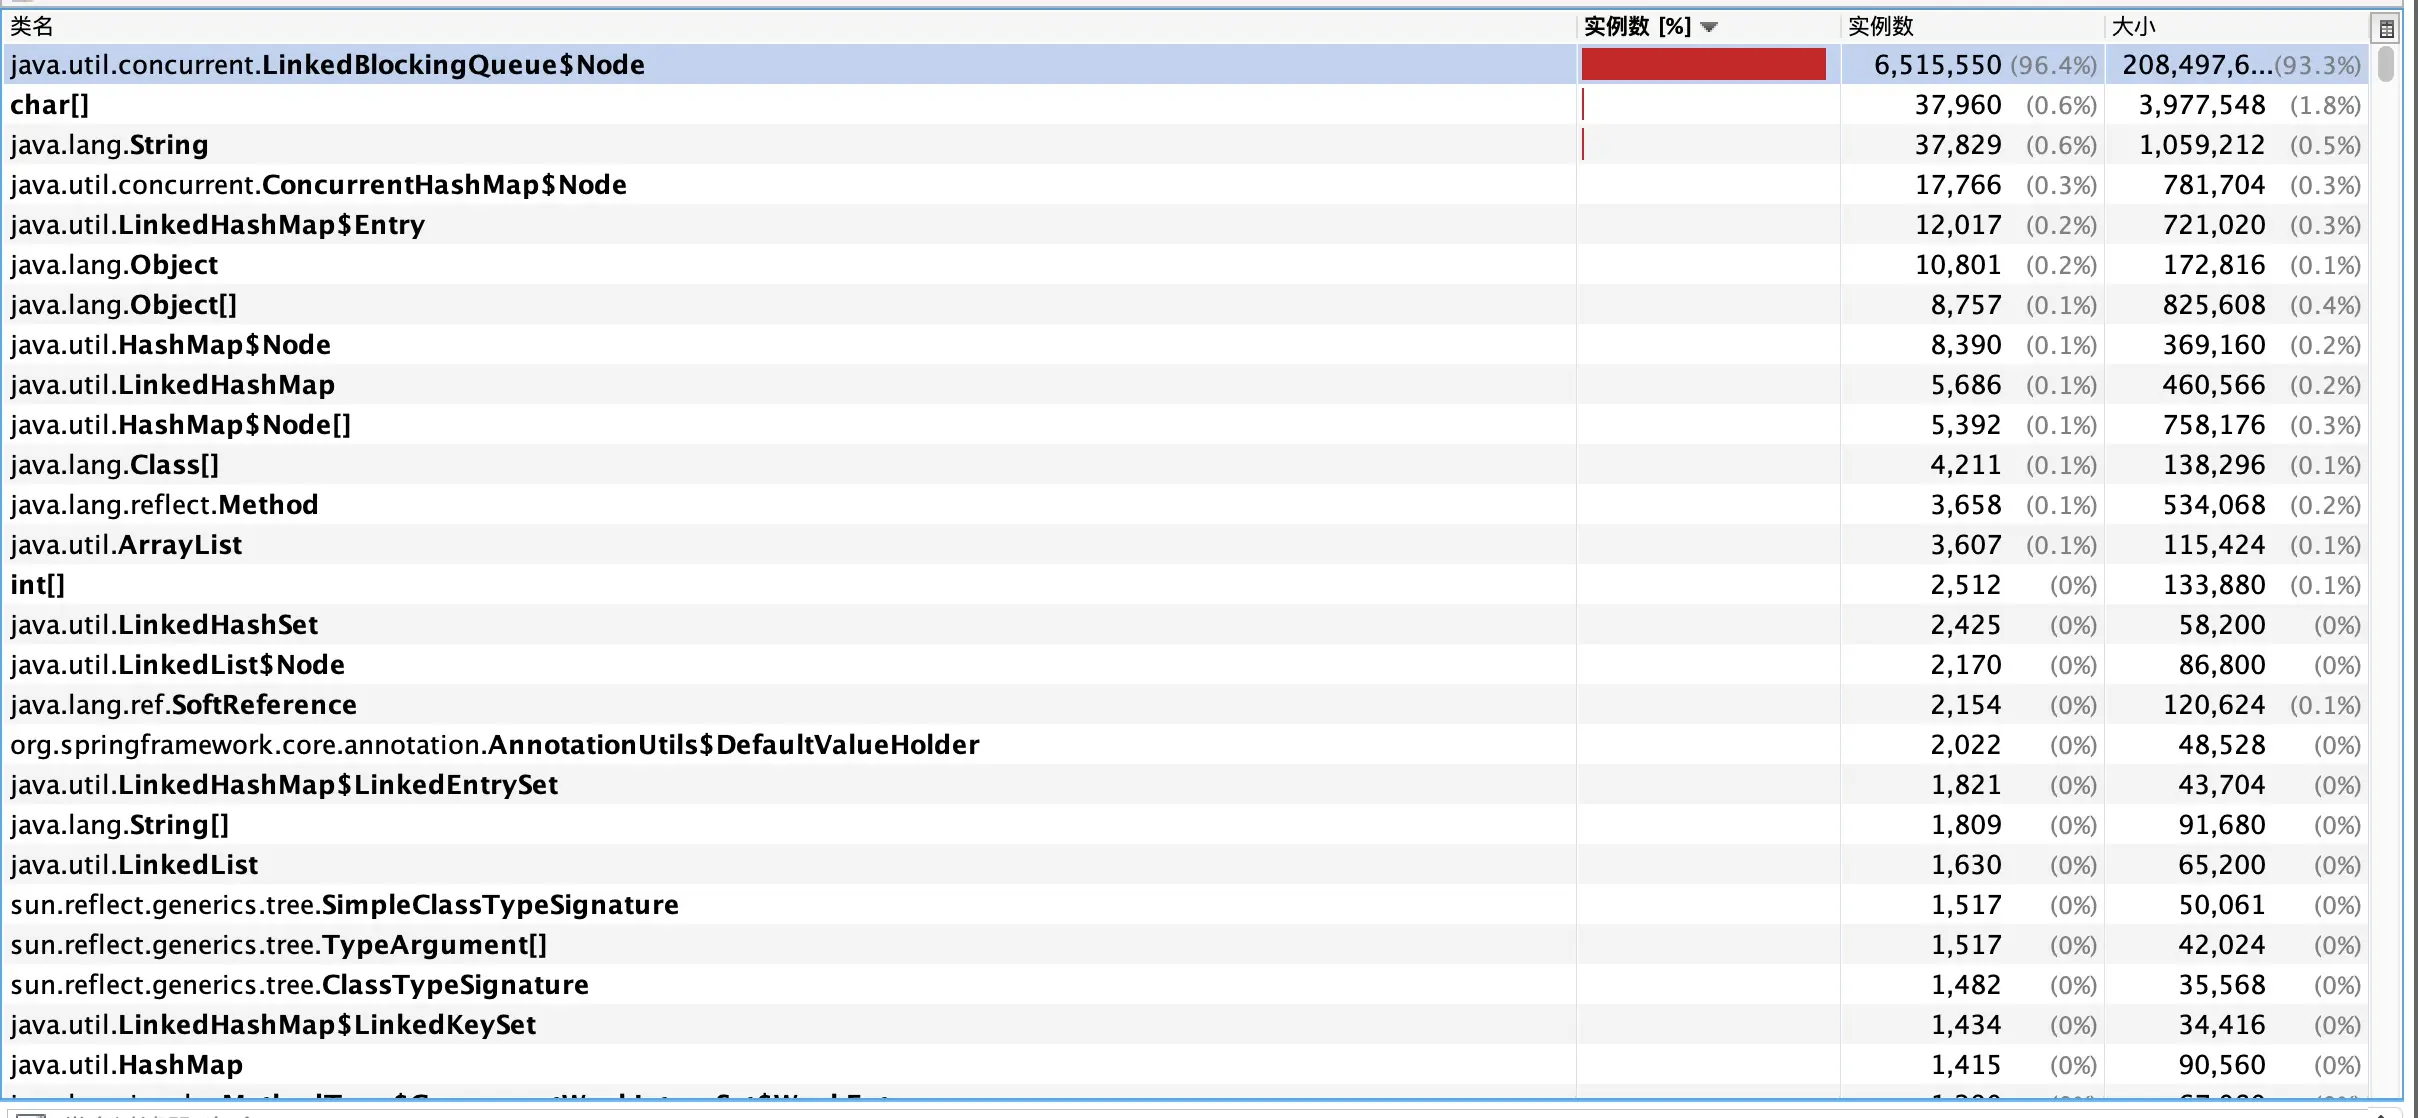Select the java.util.ArrayList row

click(127, 545)
